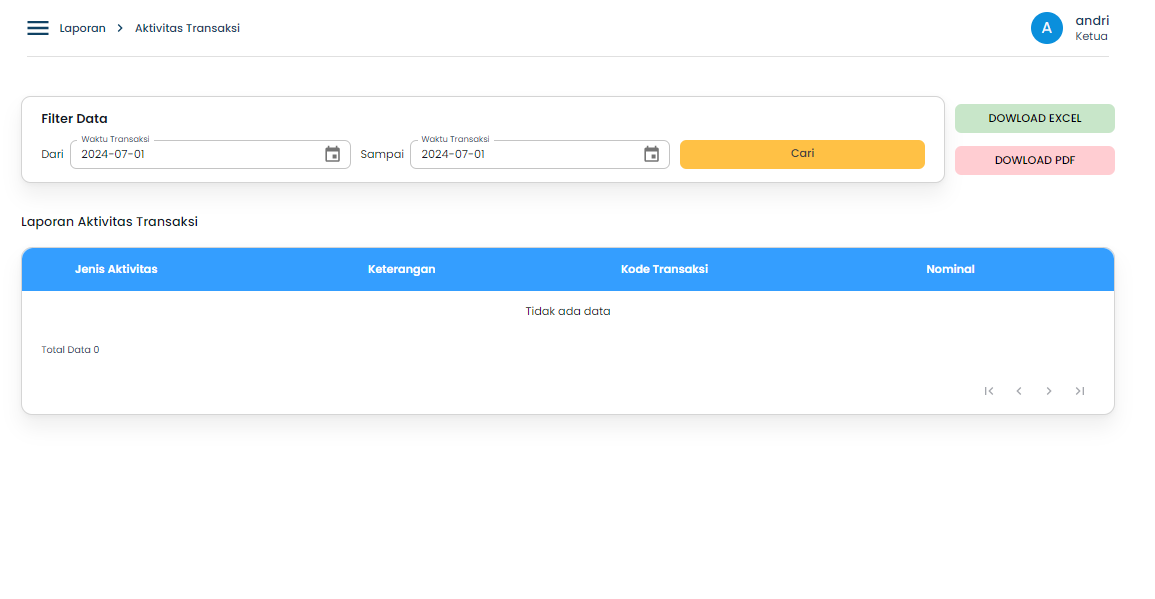Click the Cari search button

pyautogui.click(x=802, y=154)
